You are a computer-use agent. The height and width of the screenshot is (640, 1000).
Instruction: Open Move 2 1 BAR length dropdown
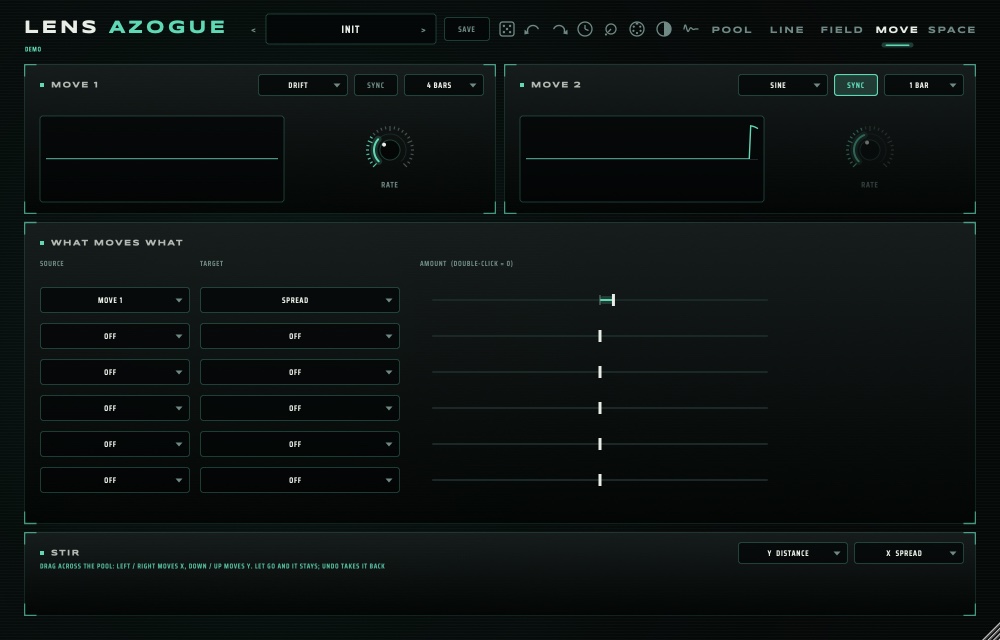[x=923, y=85]
